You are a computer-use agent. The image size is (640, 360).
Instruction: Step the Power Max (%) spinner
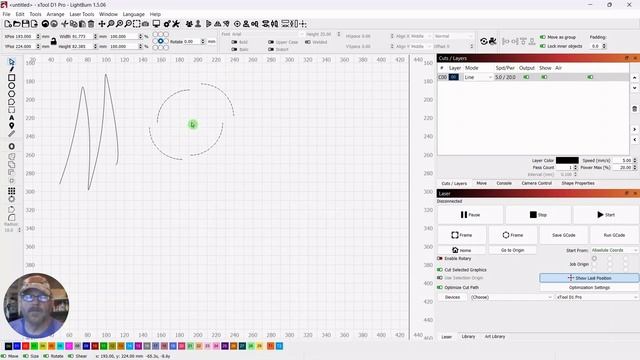[635, 167]
